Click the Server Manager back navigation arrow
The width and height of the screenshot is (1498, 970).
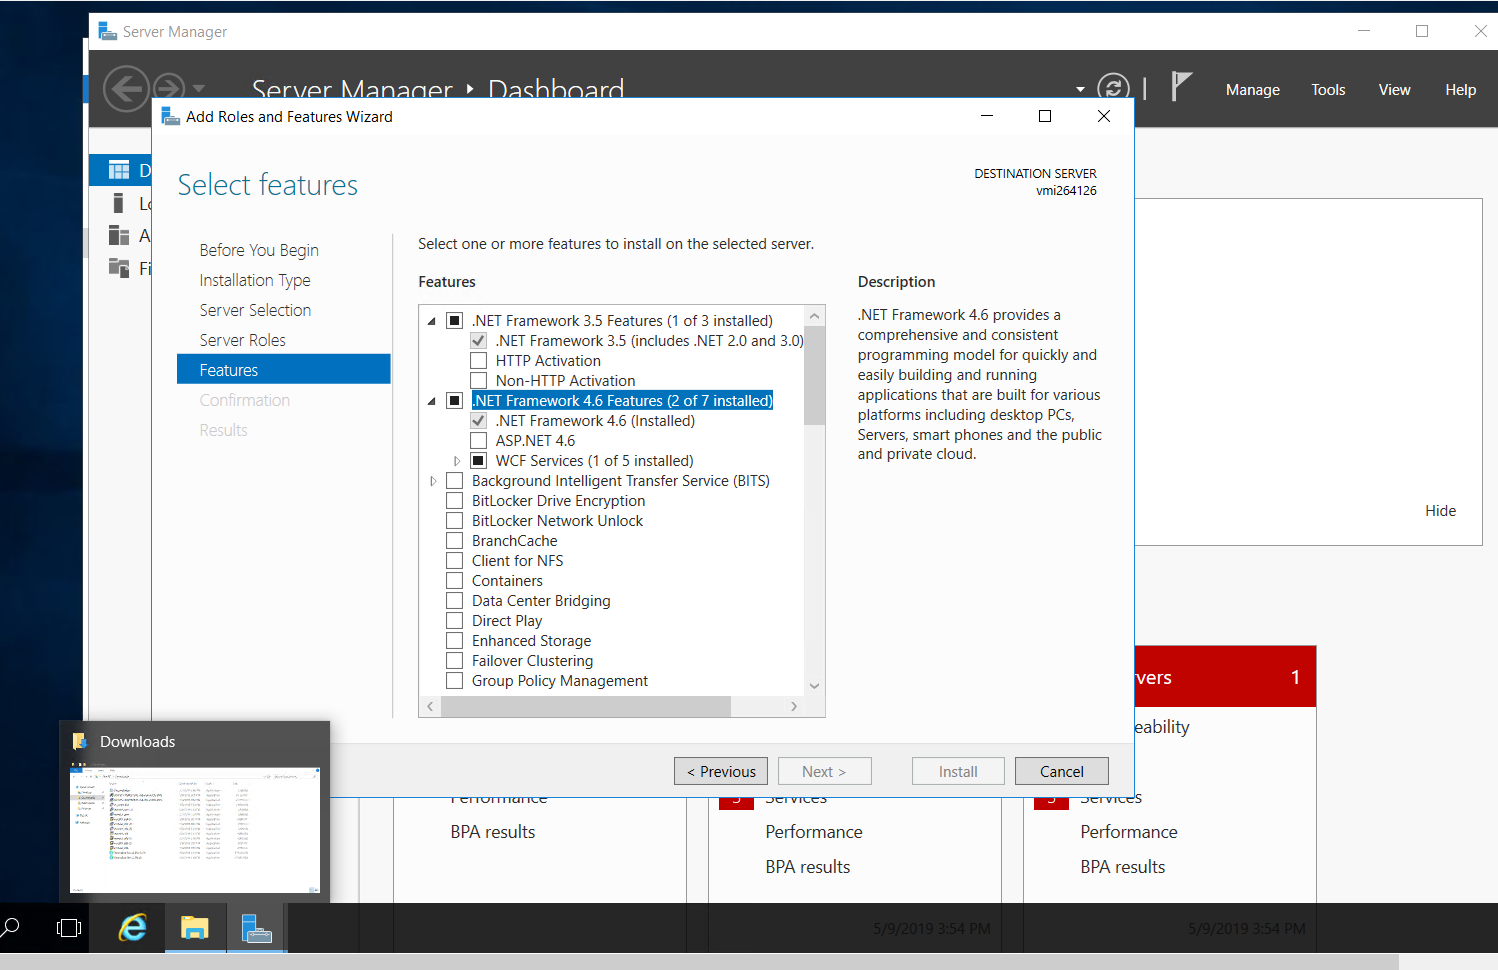[126, 89]
